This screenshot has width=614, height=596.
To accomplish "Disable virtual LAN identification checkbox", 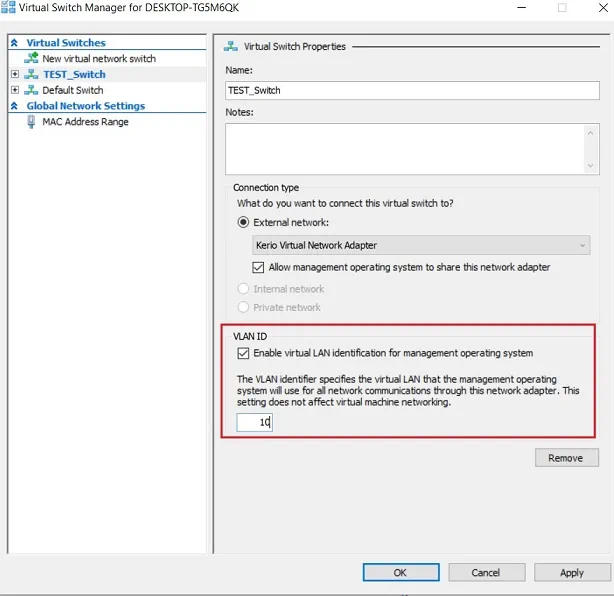I will [242, 353].
